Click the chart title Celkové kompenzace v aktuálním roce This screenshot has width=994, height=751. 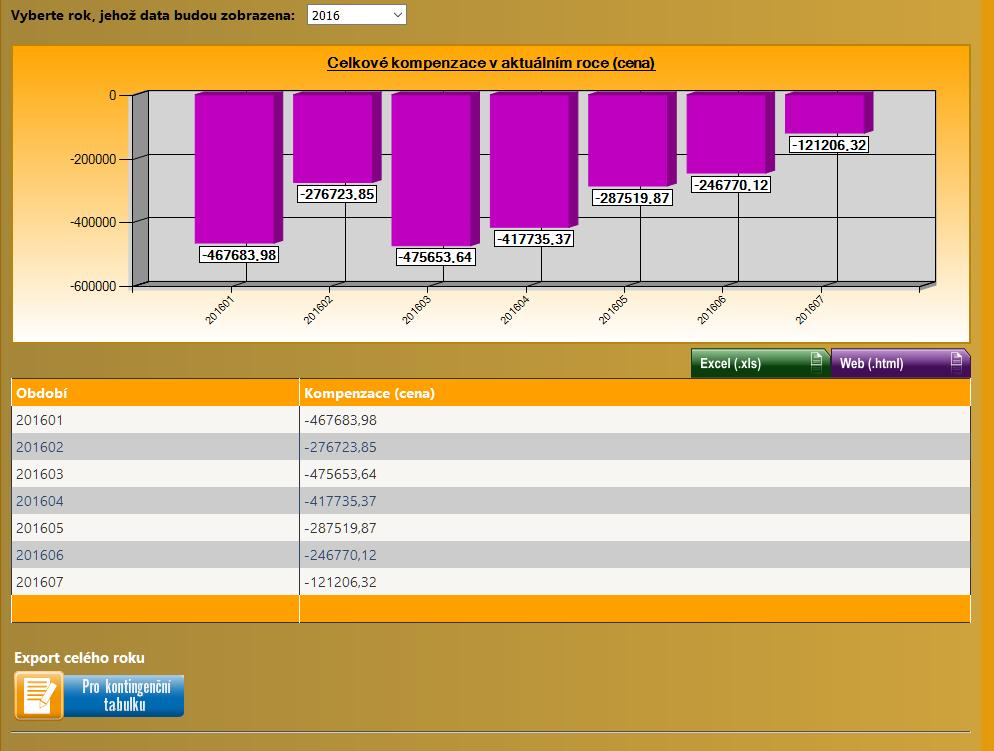491,63
